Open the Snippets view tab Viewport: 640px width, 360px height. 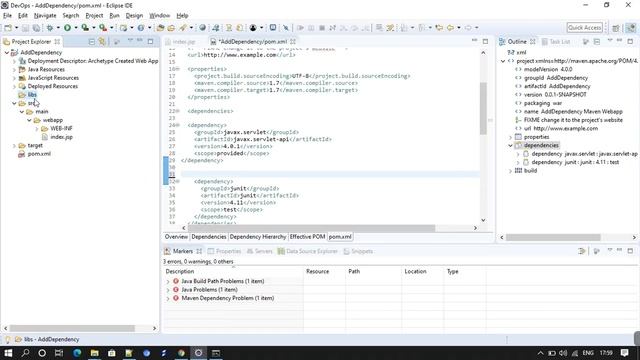(358, 251)
